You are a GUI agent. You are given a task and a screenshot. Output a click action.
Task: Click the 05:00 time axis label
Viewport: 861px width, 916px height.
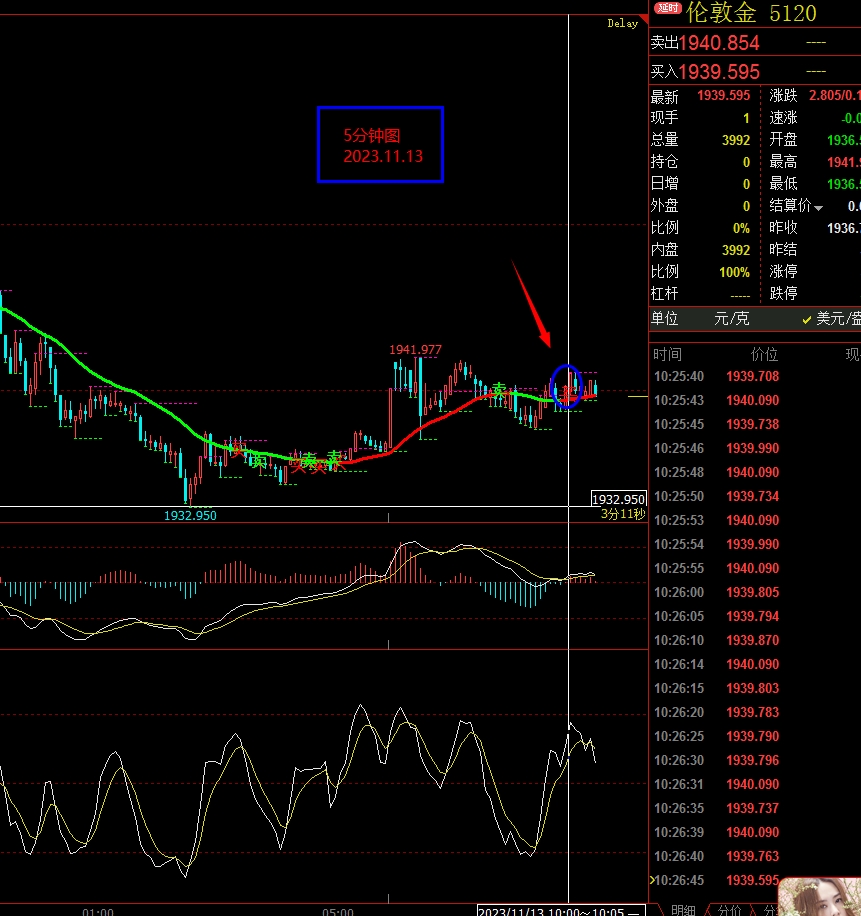338,911
